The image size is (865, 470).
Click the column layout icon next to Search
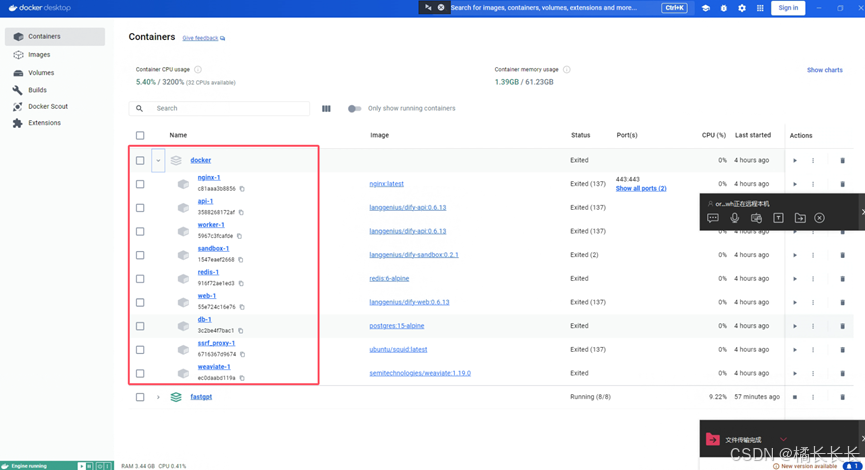coord(326,109)
